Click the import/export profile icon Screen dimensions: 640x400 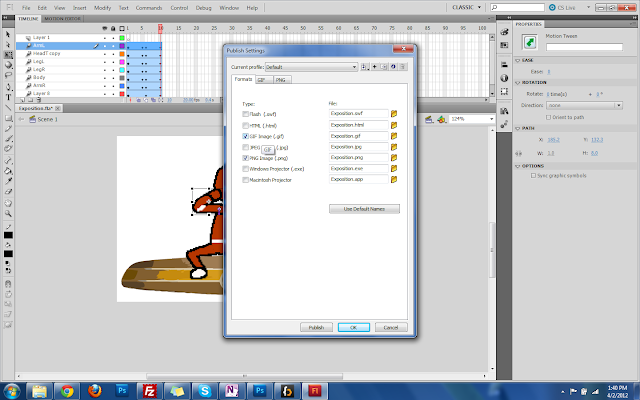[364, 67]
